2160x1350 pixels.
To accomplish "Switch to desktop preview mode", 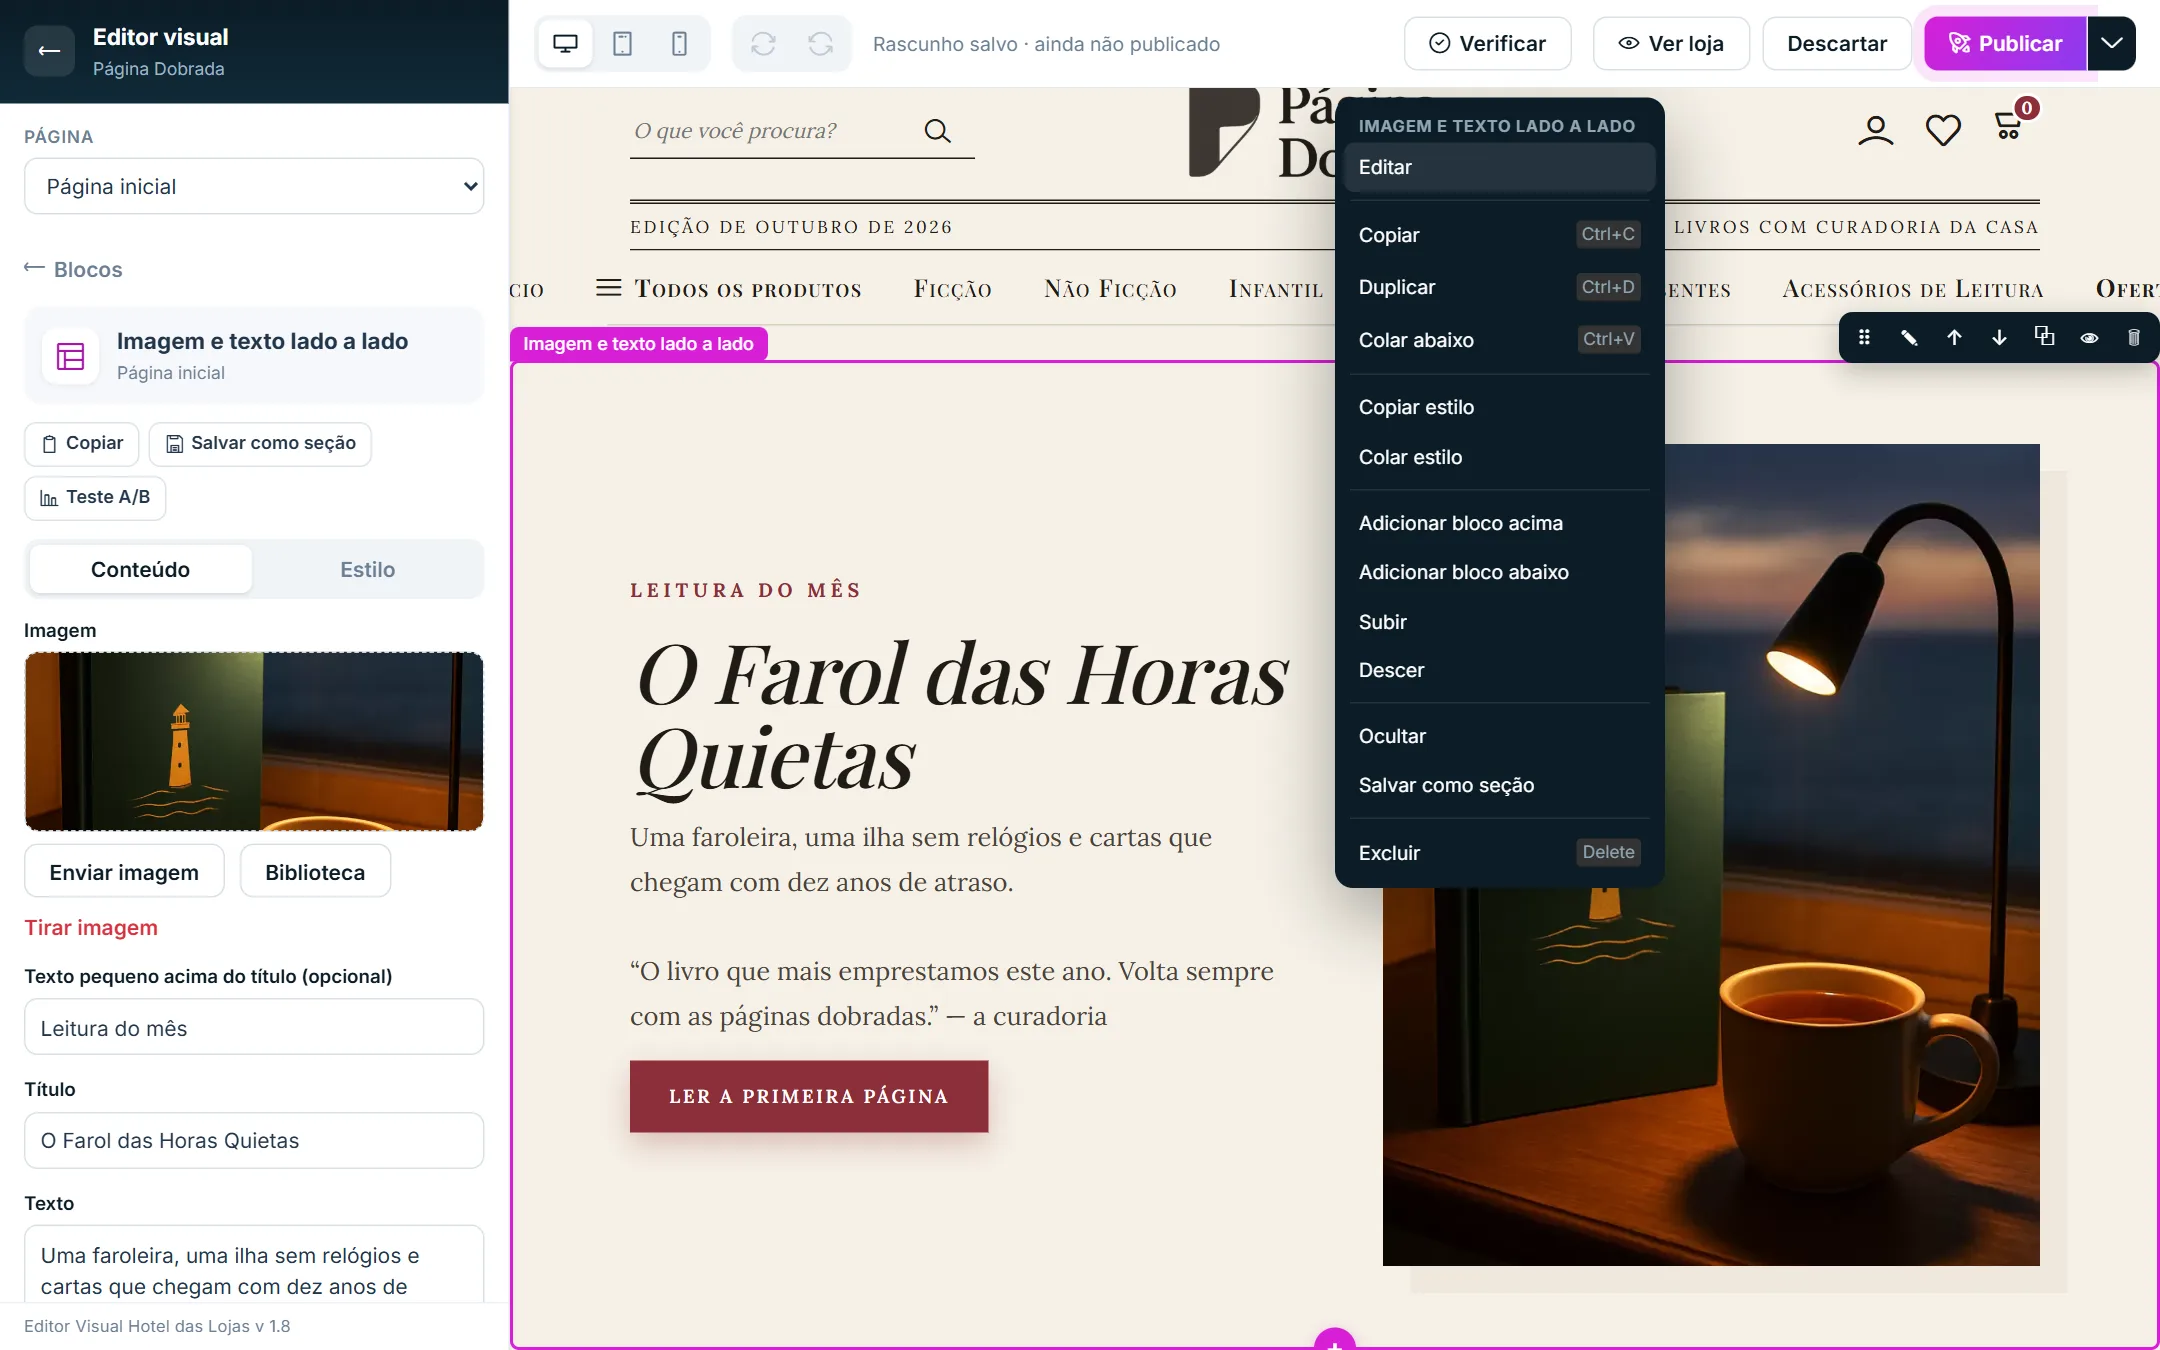I will coord(565,44).
